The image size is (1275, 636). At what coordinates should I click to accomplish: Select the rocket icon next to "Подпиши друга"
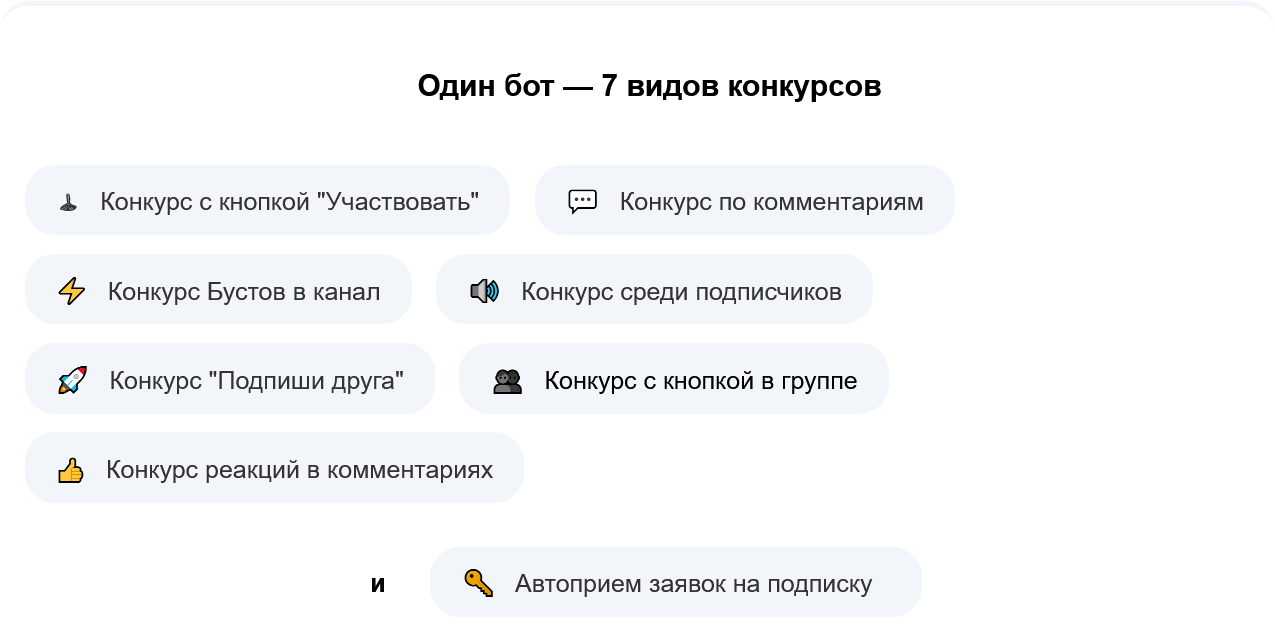tap(70, 378)
